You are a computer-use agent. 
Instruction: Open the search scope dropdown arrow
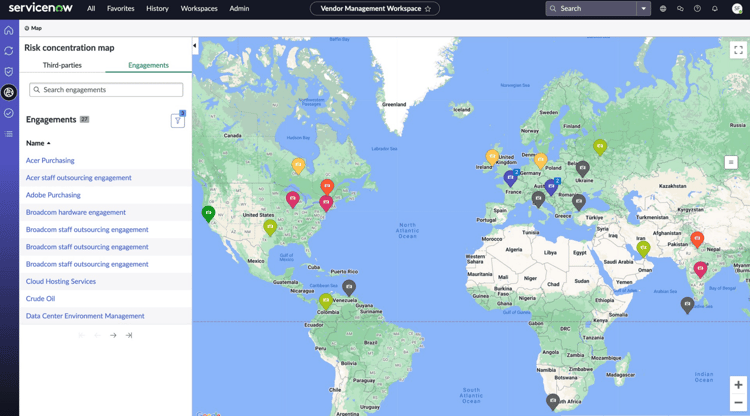tap(643, 9)
